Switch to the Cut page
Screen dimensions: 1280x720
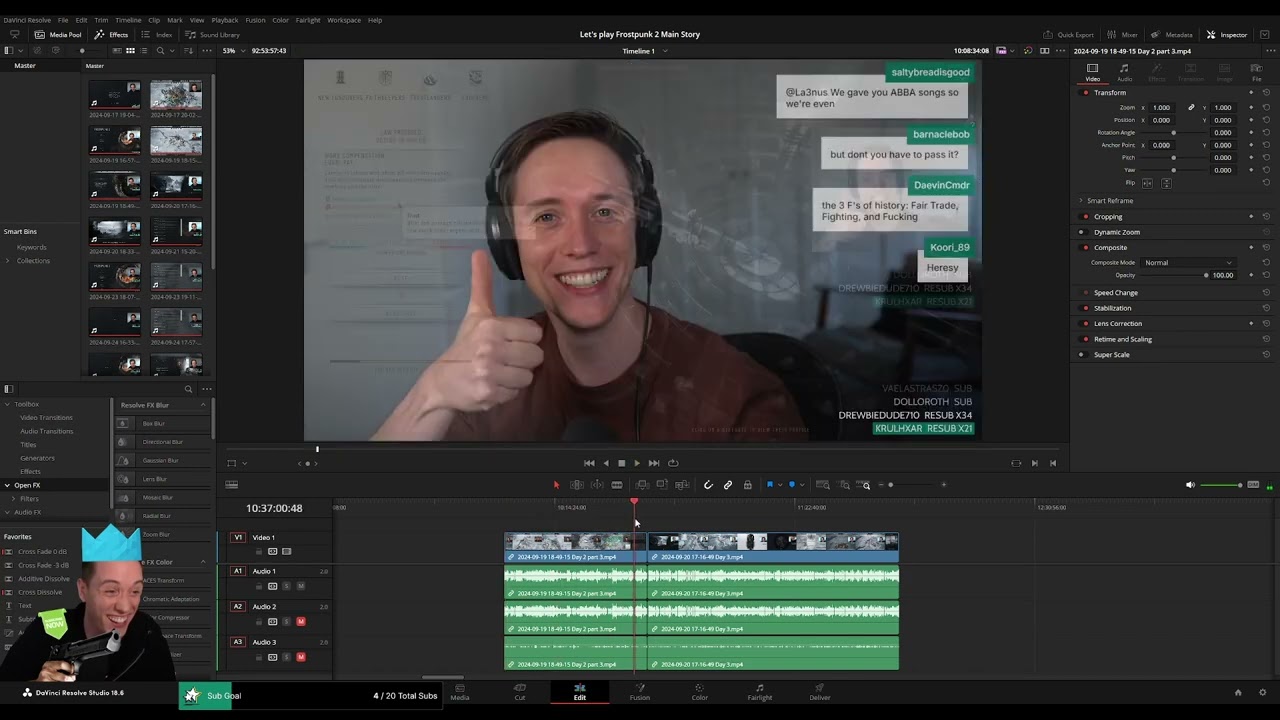click(x=519, y=691)
